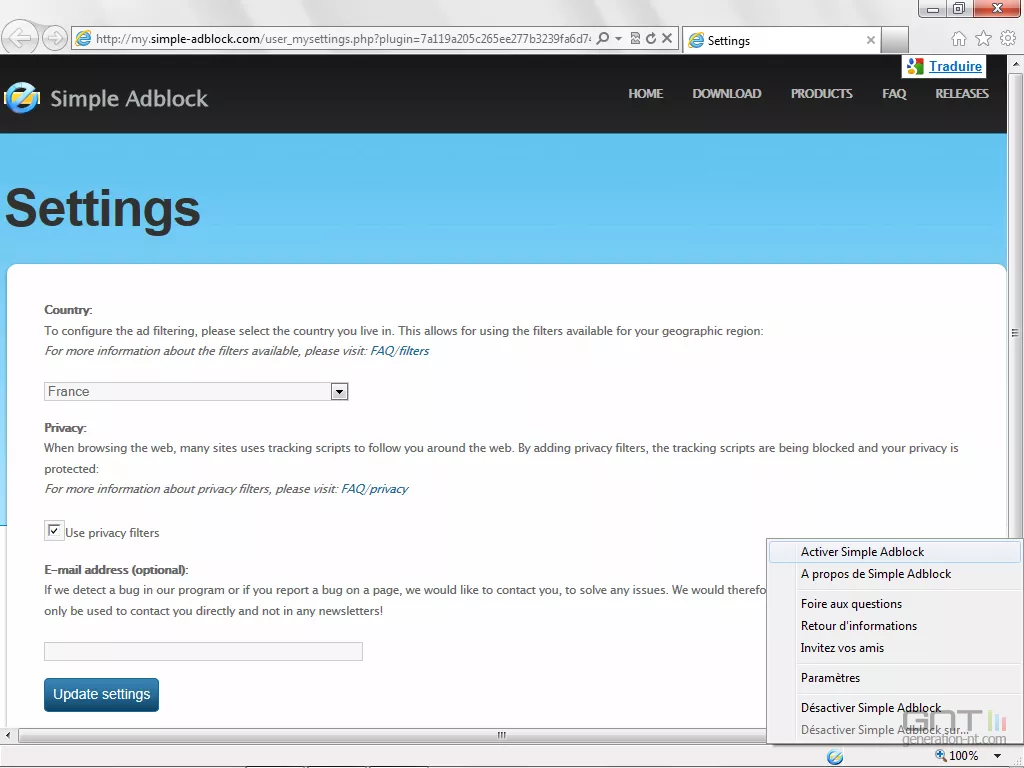Click the Simple Adblock logo in header
The width and height of the screenshot is (1024, 768).
coord(106,98)
